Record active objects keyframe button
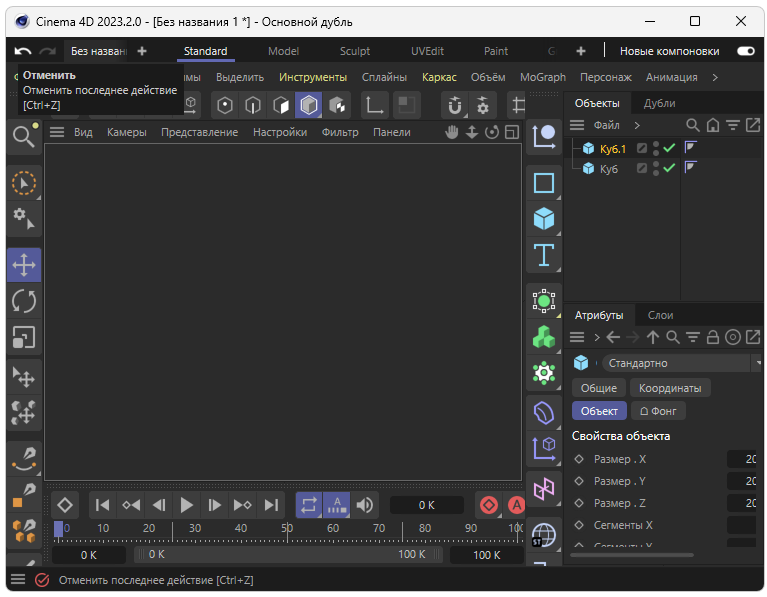 [x=489, y=505]
